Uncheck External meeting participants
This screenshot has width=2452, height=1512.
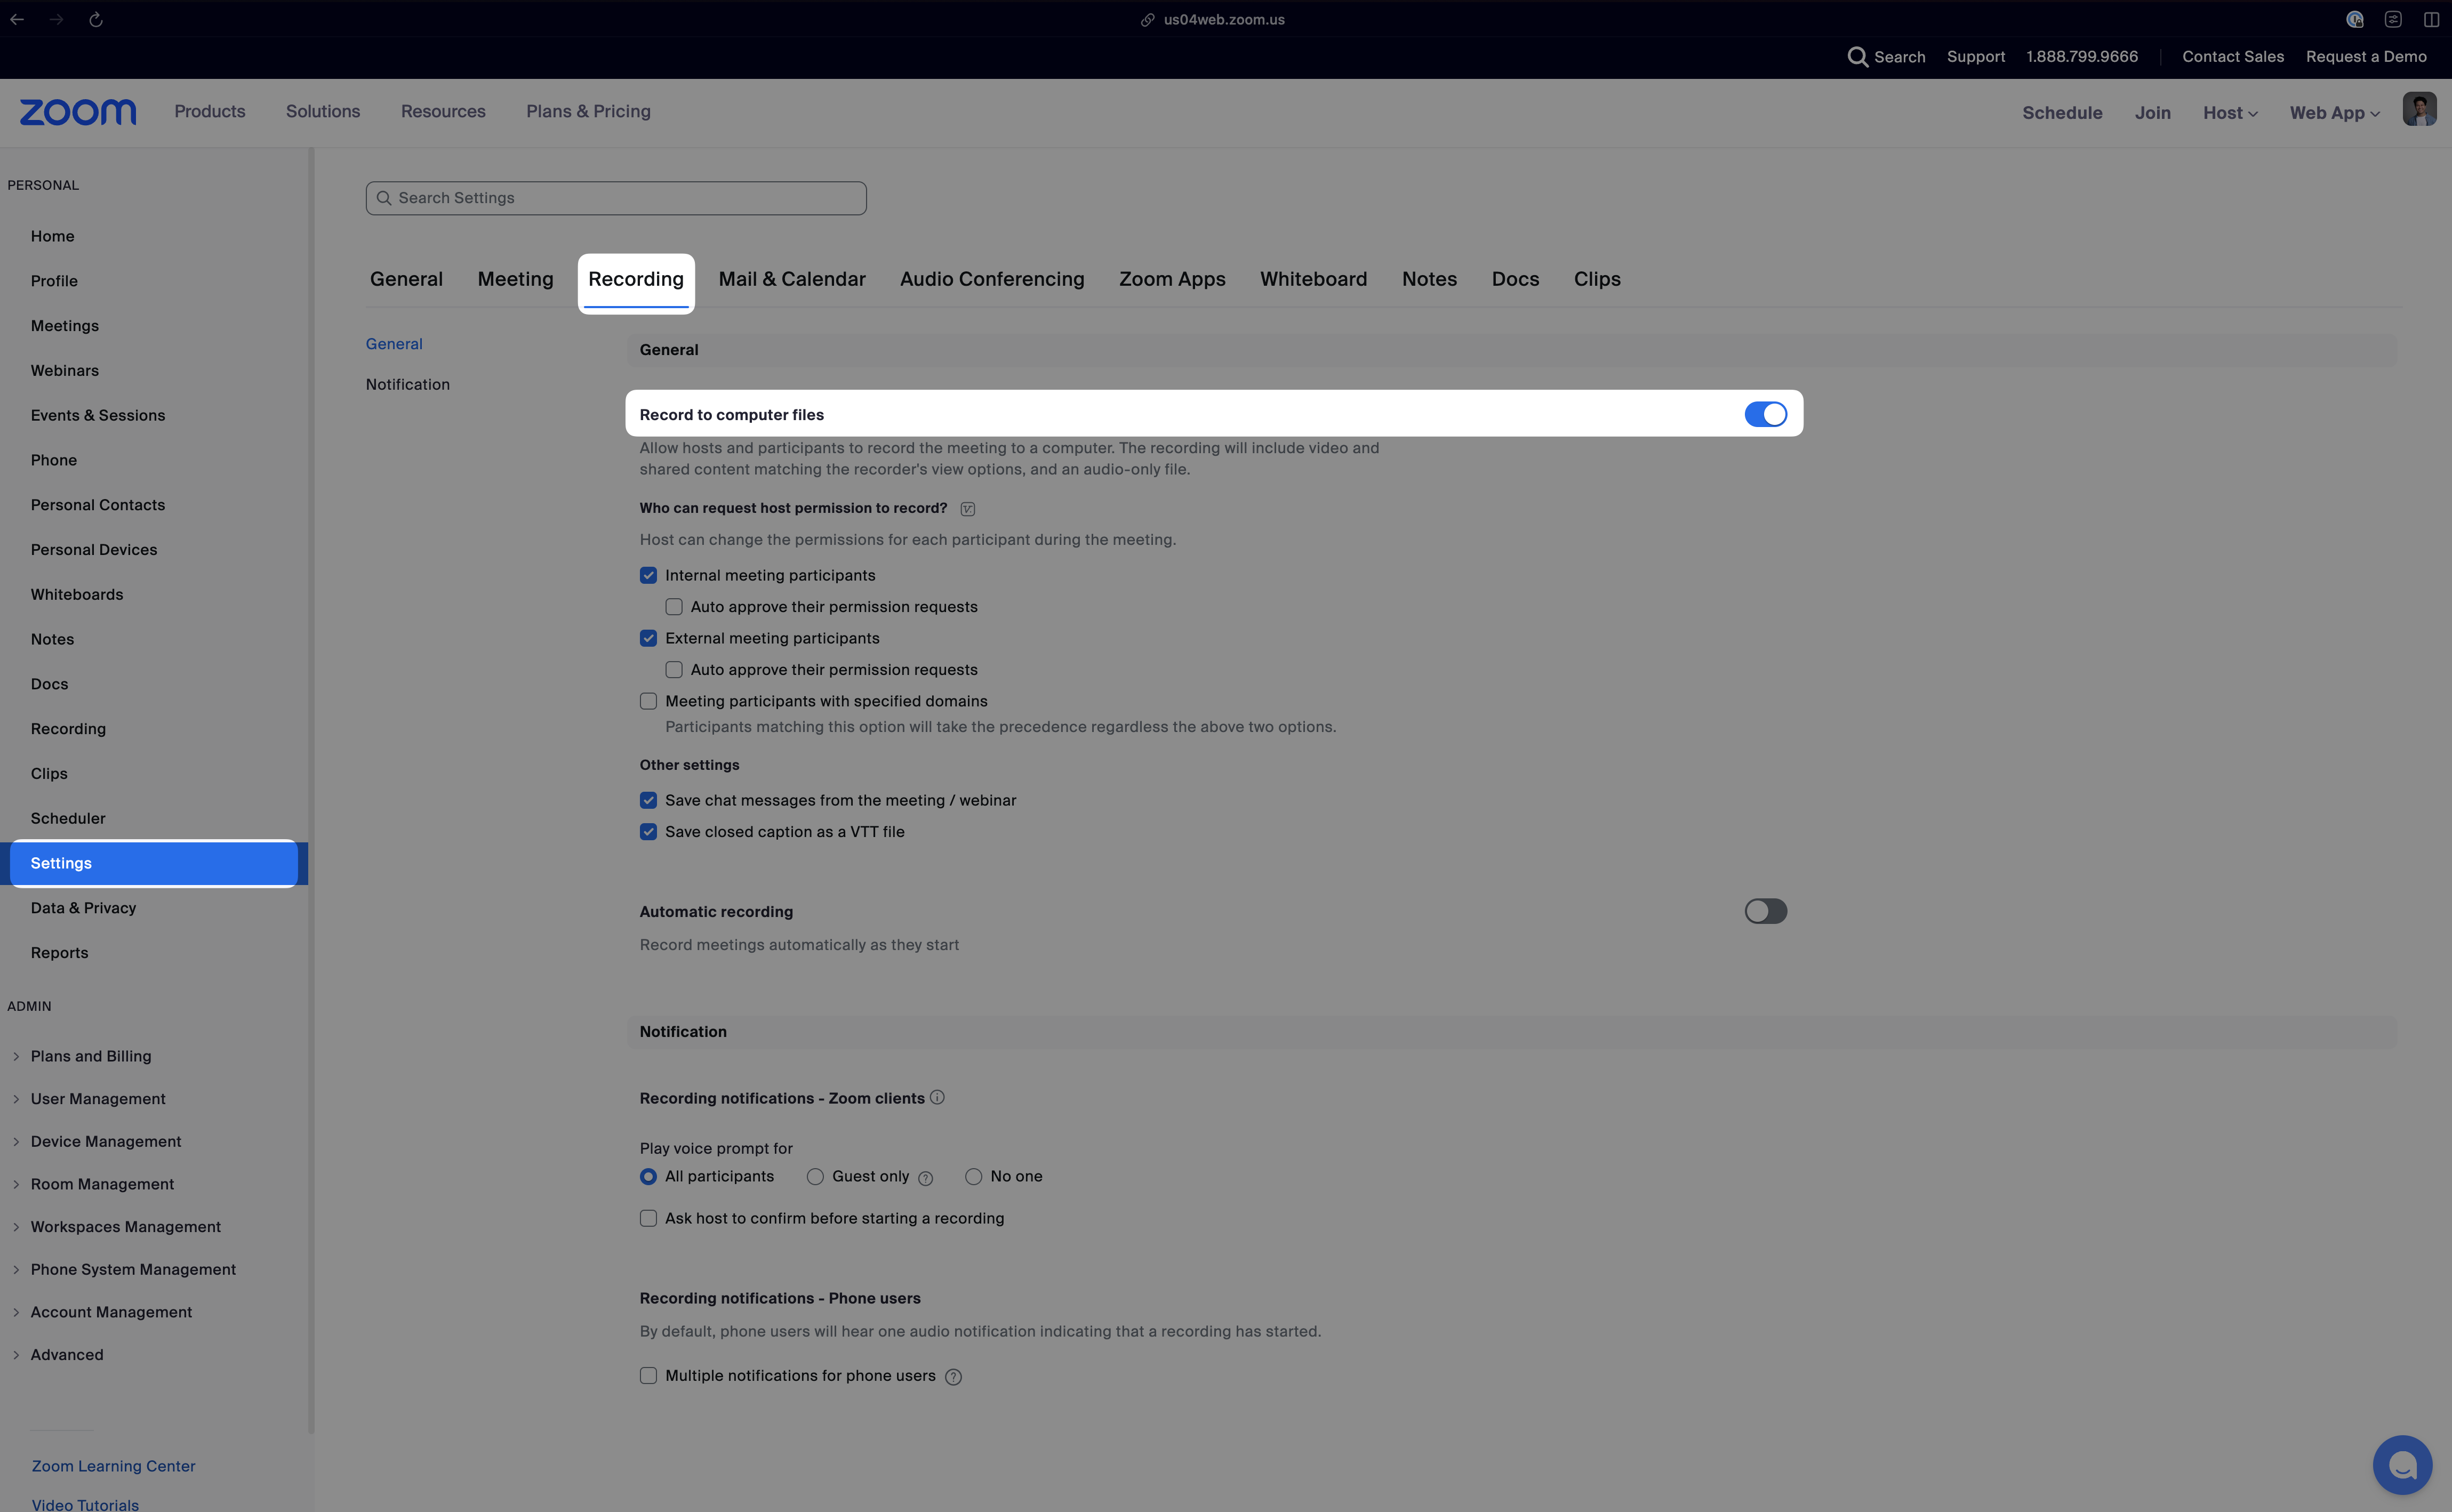pyautogui.click(x=648, y=639)
